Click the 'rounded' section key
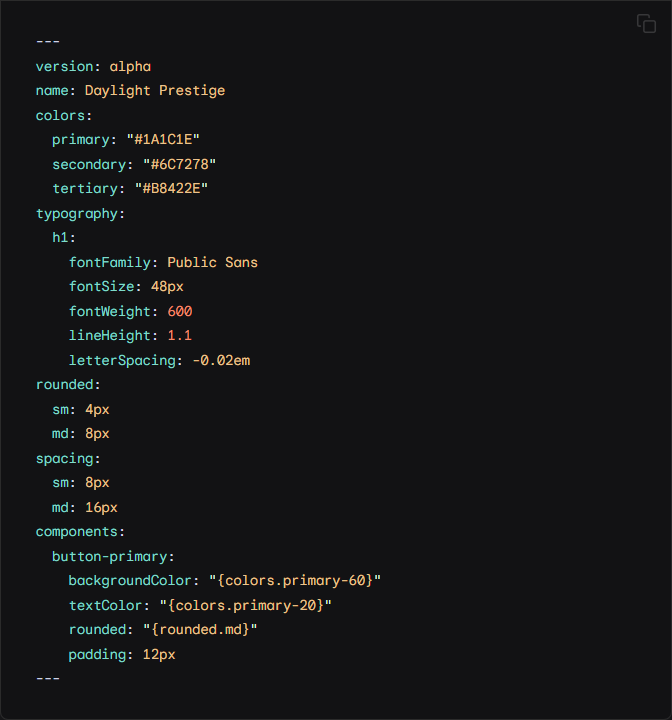The image size is (672, 720). tap(65, 385)
